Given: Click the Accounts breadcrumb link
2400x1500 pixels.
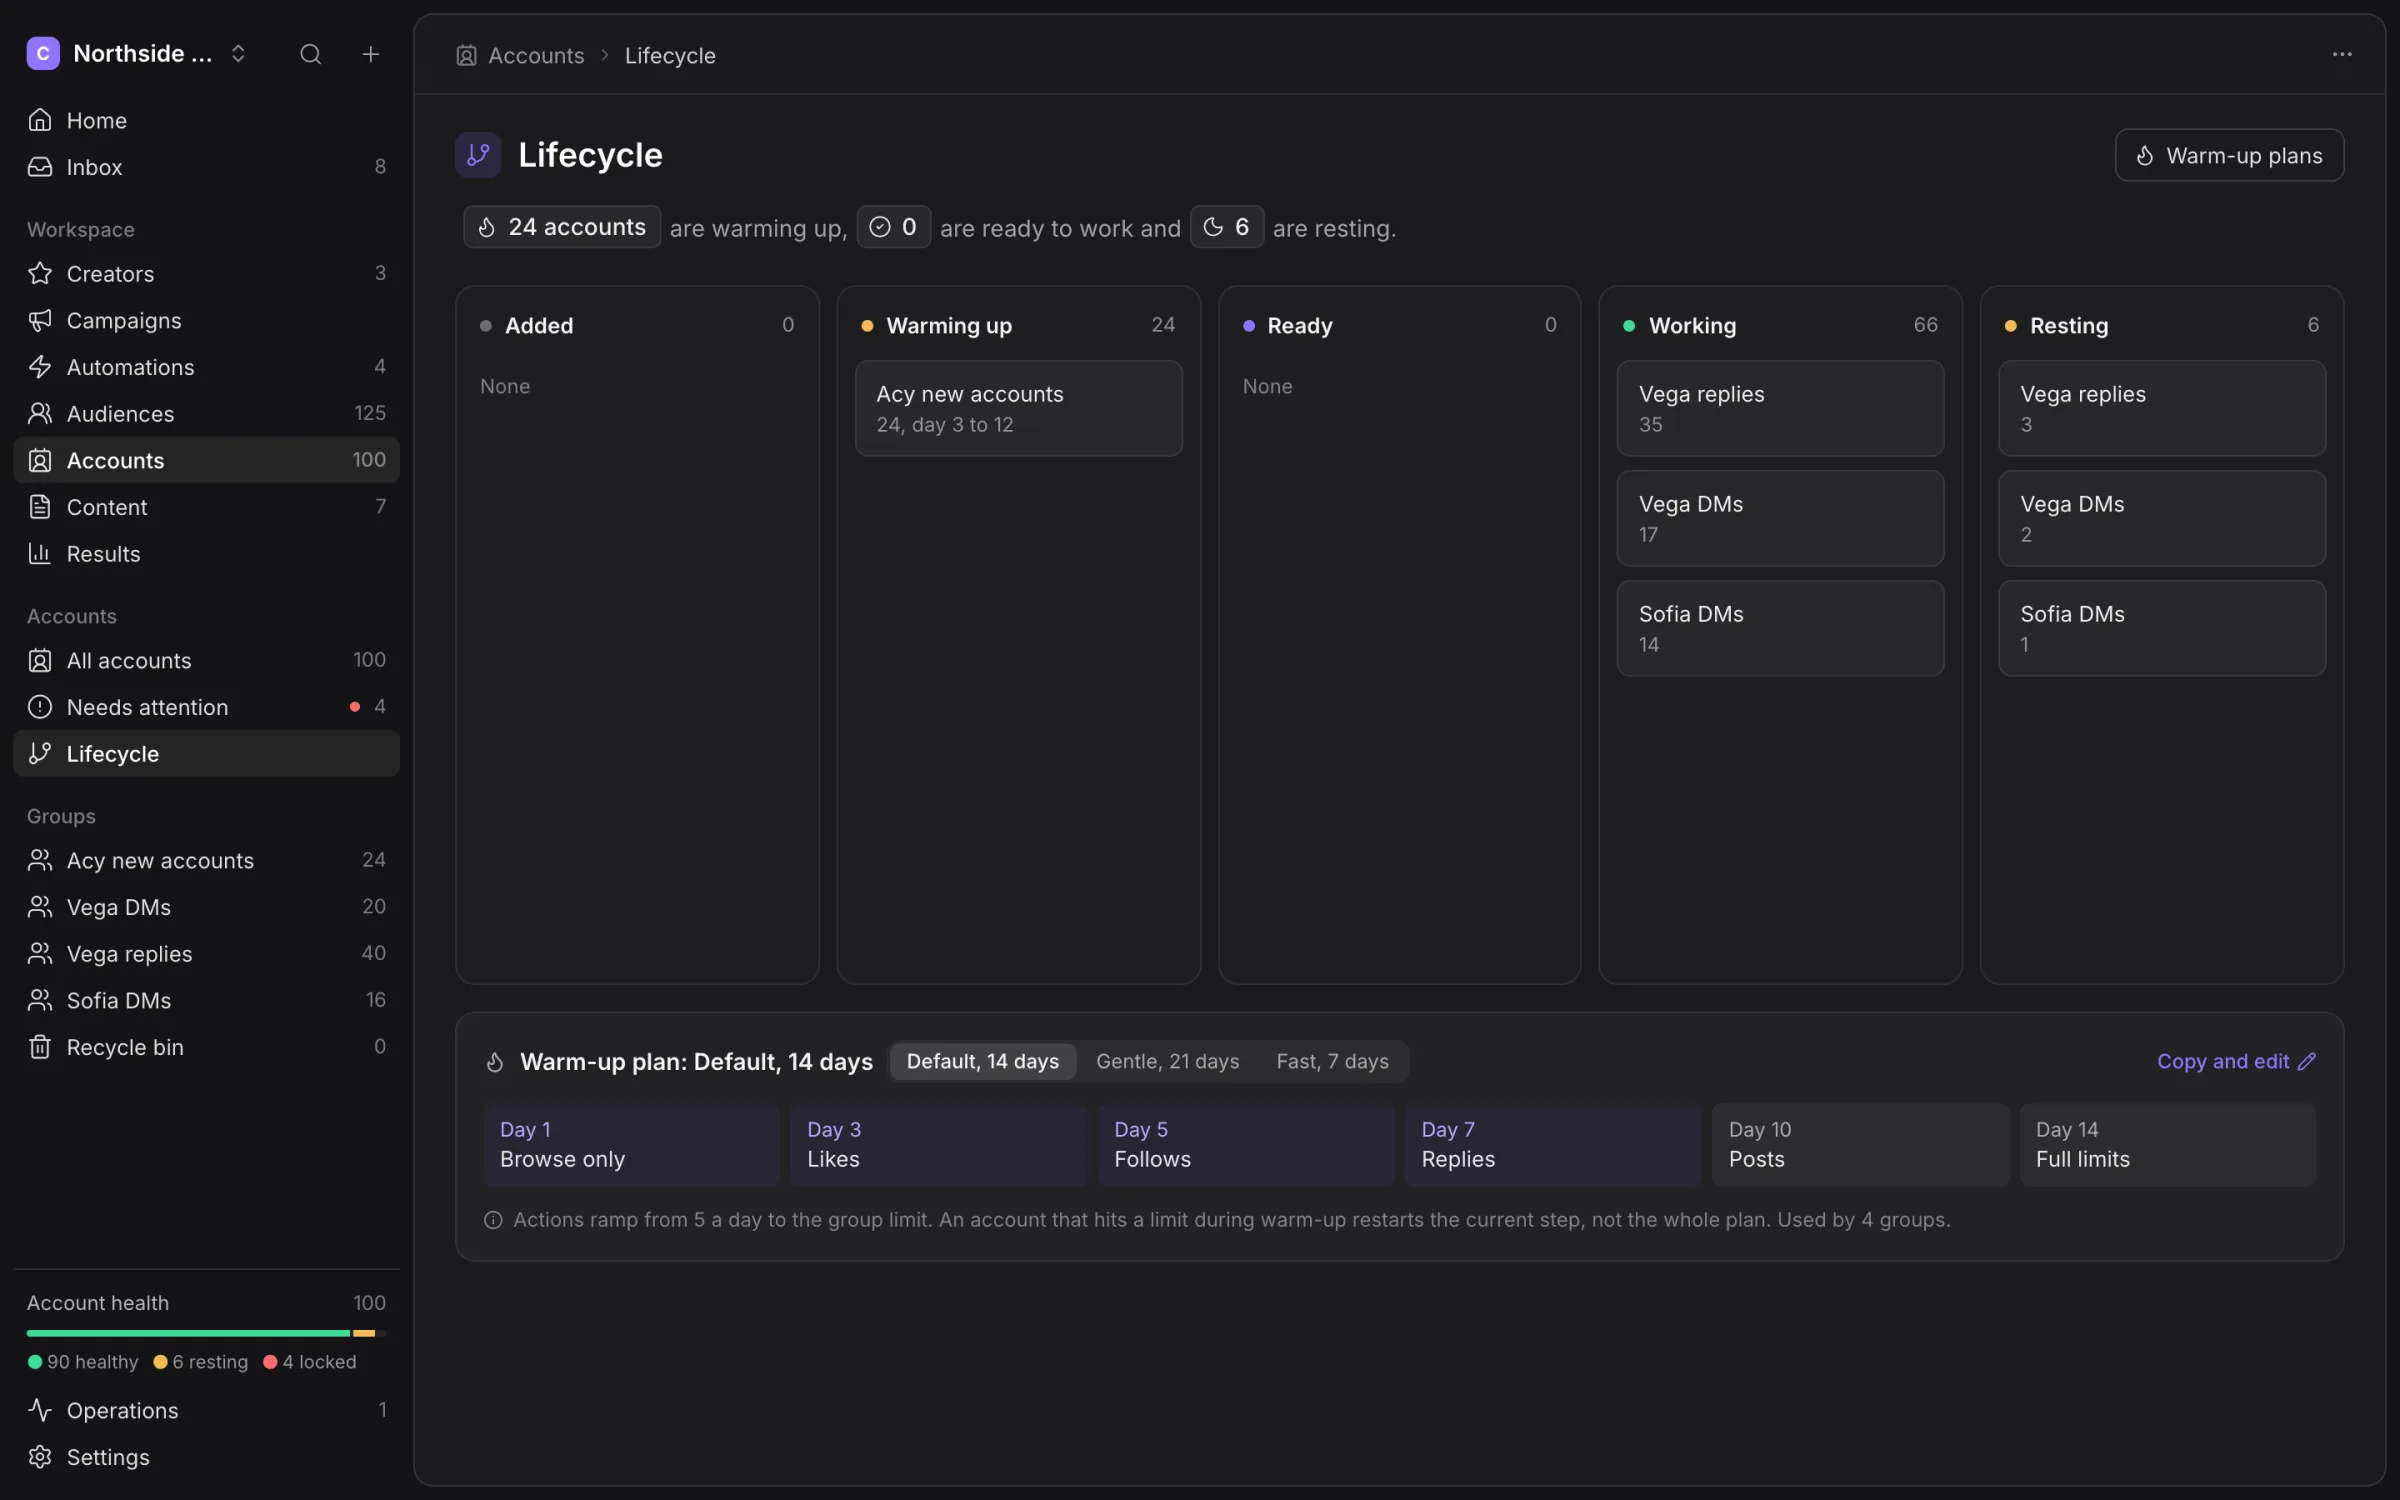Looking at the screenshot, I should point(536,56).
